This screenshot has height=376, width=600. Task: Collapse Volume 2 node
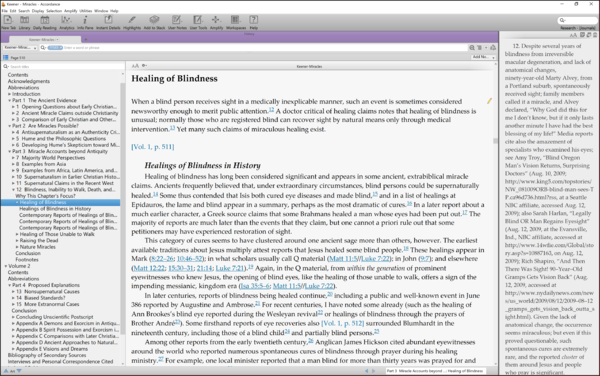(6, 266)
